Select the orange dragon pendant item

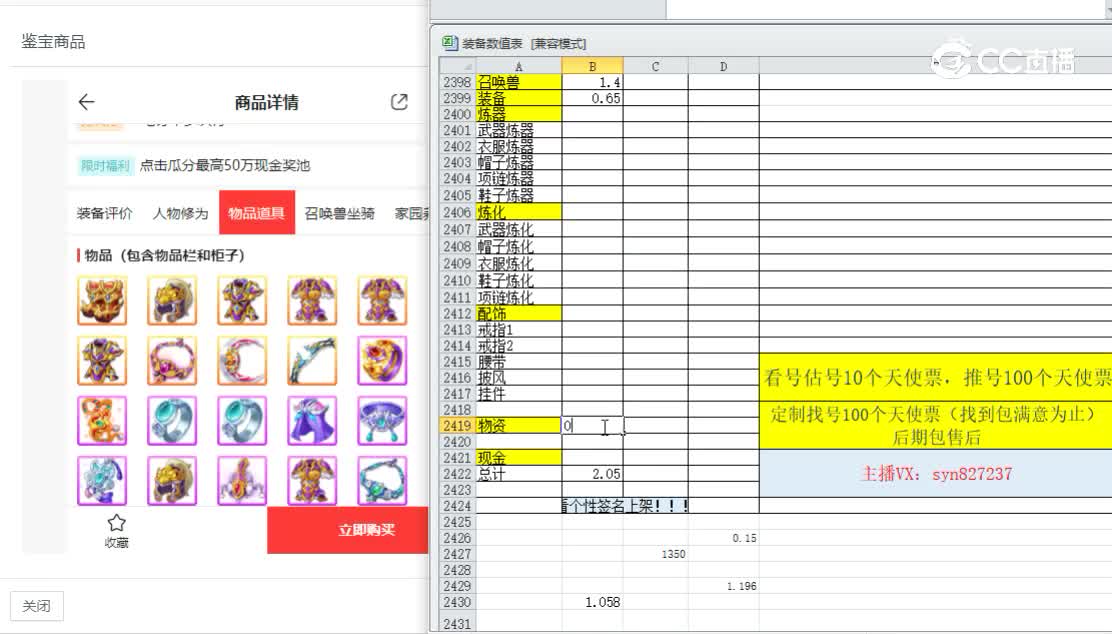(102, 421)
